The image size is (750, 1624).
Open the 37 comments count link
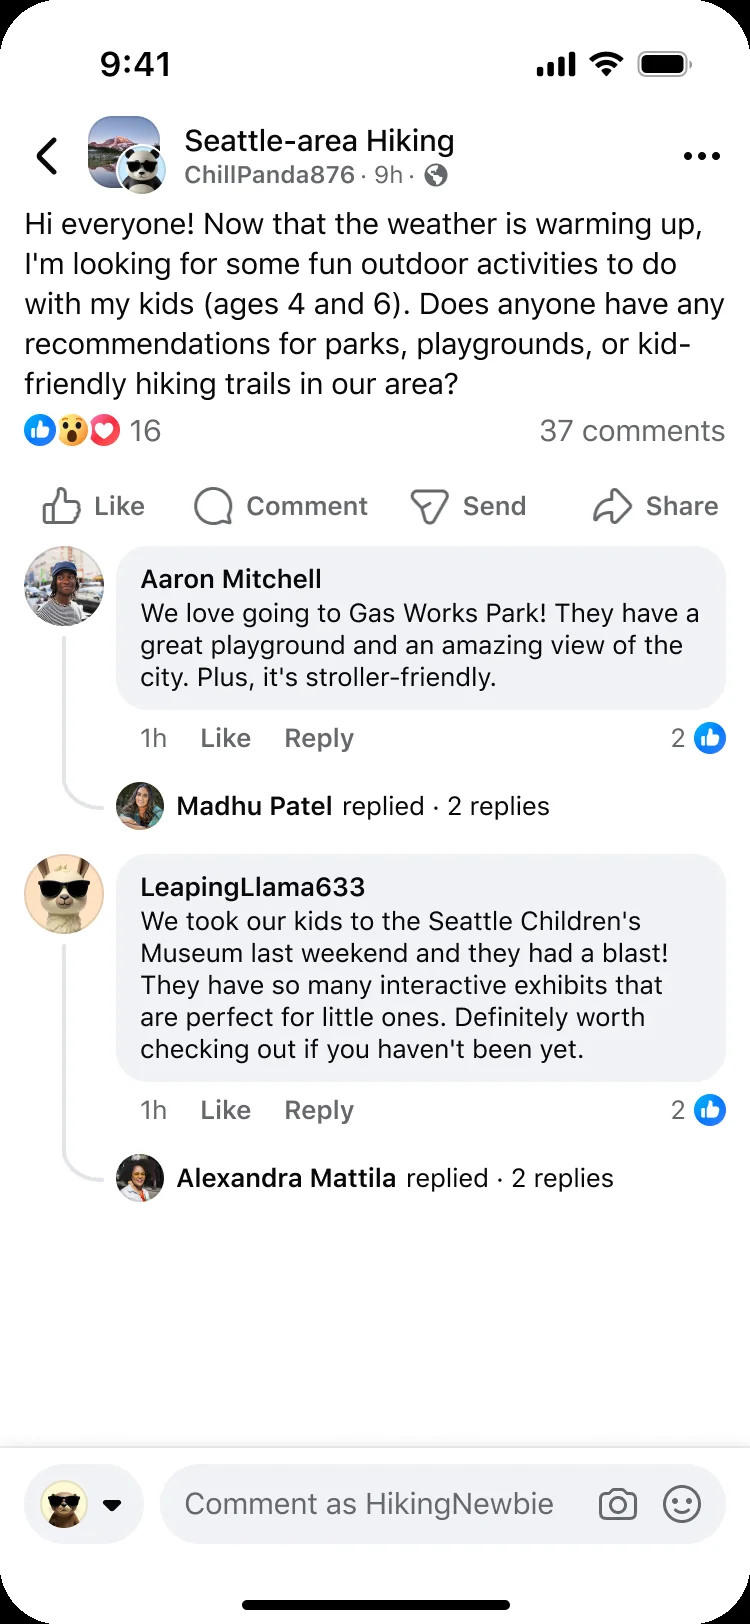click(x=632, y=431)
